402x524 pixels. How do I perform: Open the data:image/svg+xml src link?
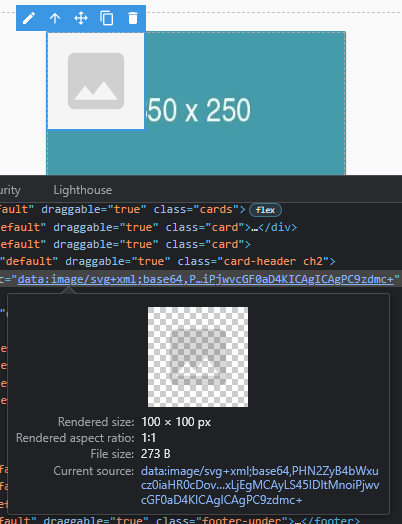click(x=206, y=279)
